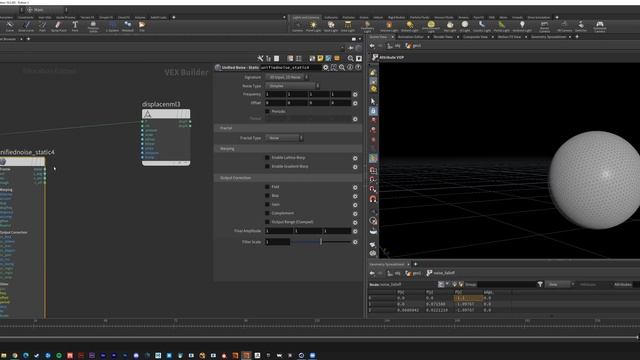Open Final Amplitude parameter gear menu
Screen dimensions: 640x360
tap(355, 231)
